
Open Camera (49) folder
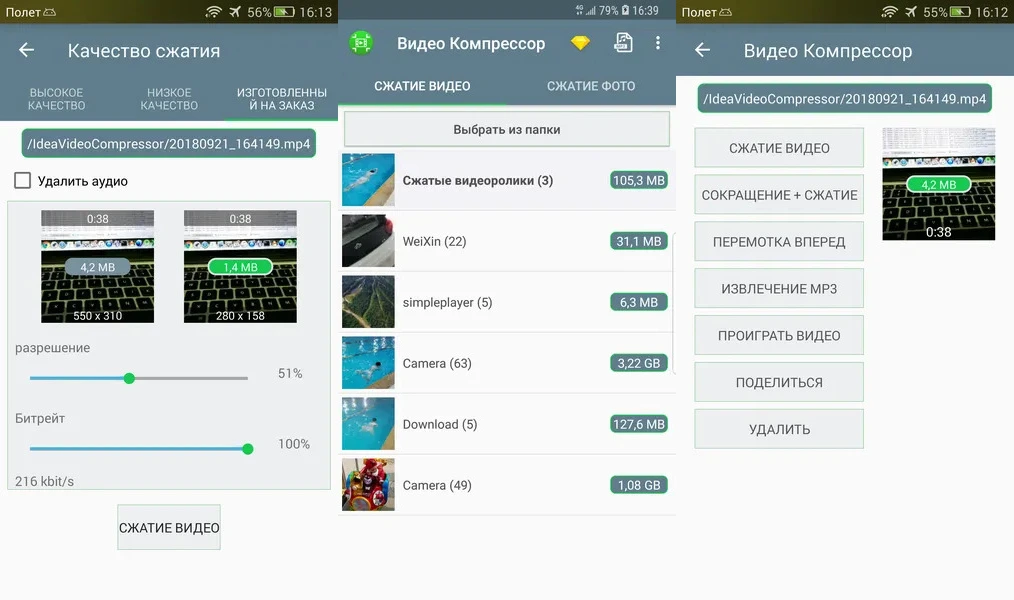point(506,485)
